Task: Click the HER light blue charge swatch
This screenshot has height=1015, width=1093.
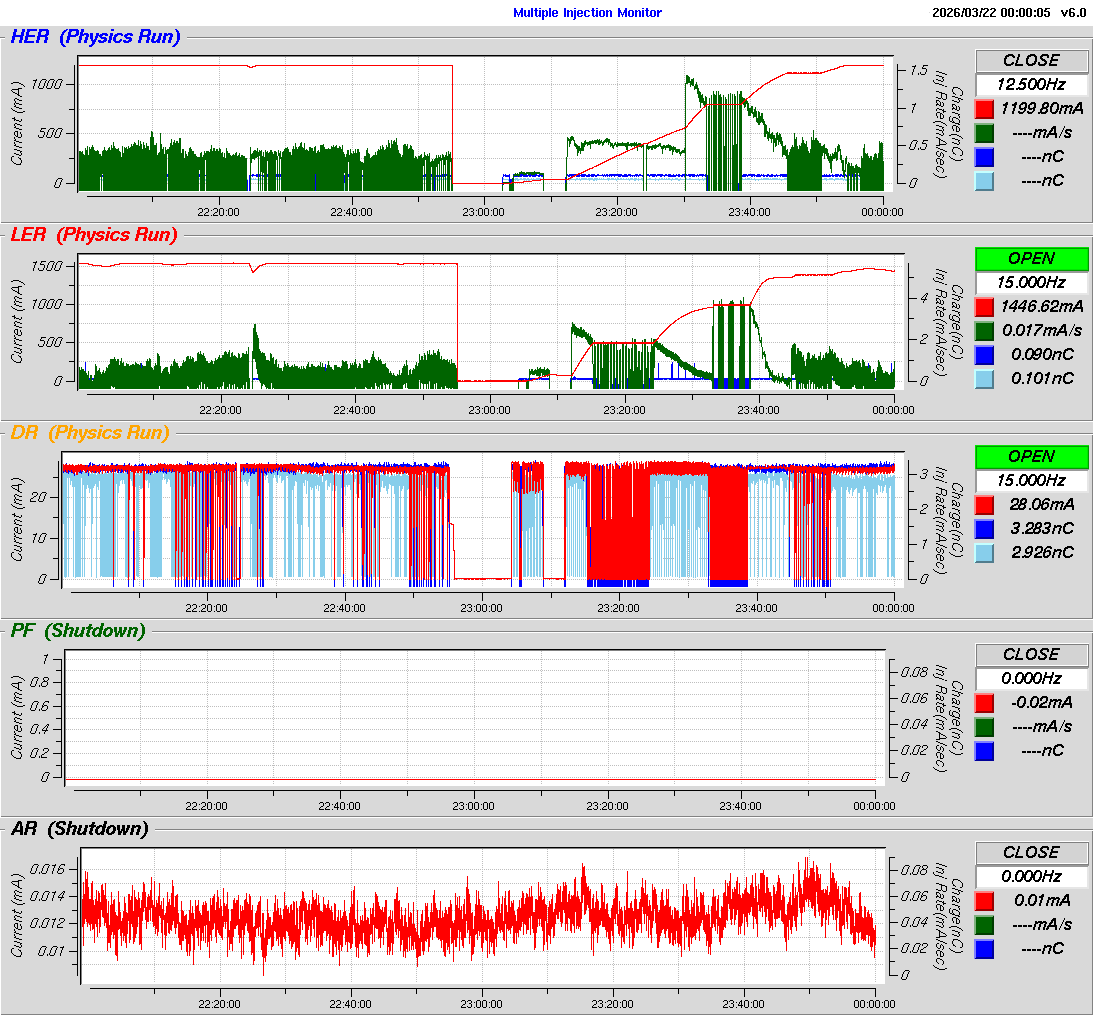Action: click(x=985, y=180)
